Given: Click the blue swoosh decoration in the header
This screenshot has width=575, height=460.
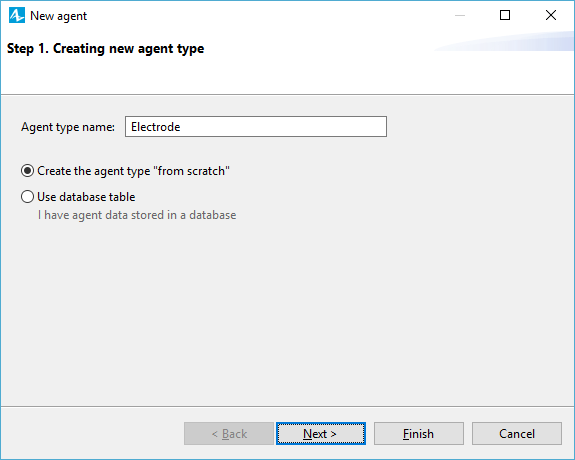Looking at the screenshot, I should [x=505, y=41].
